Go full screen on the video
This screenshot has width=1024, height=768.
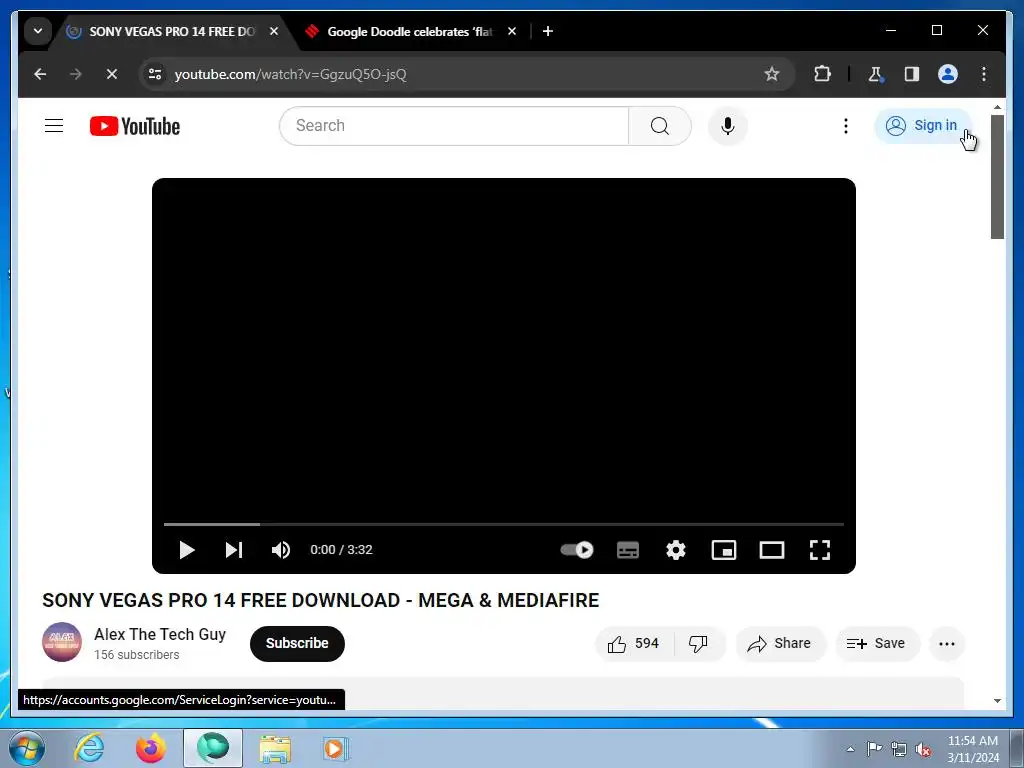pos(820,550)
